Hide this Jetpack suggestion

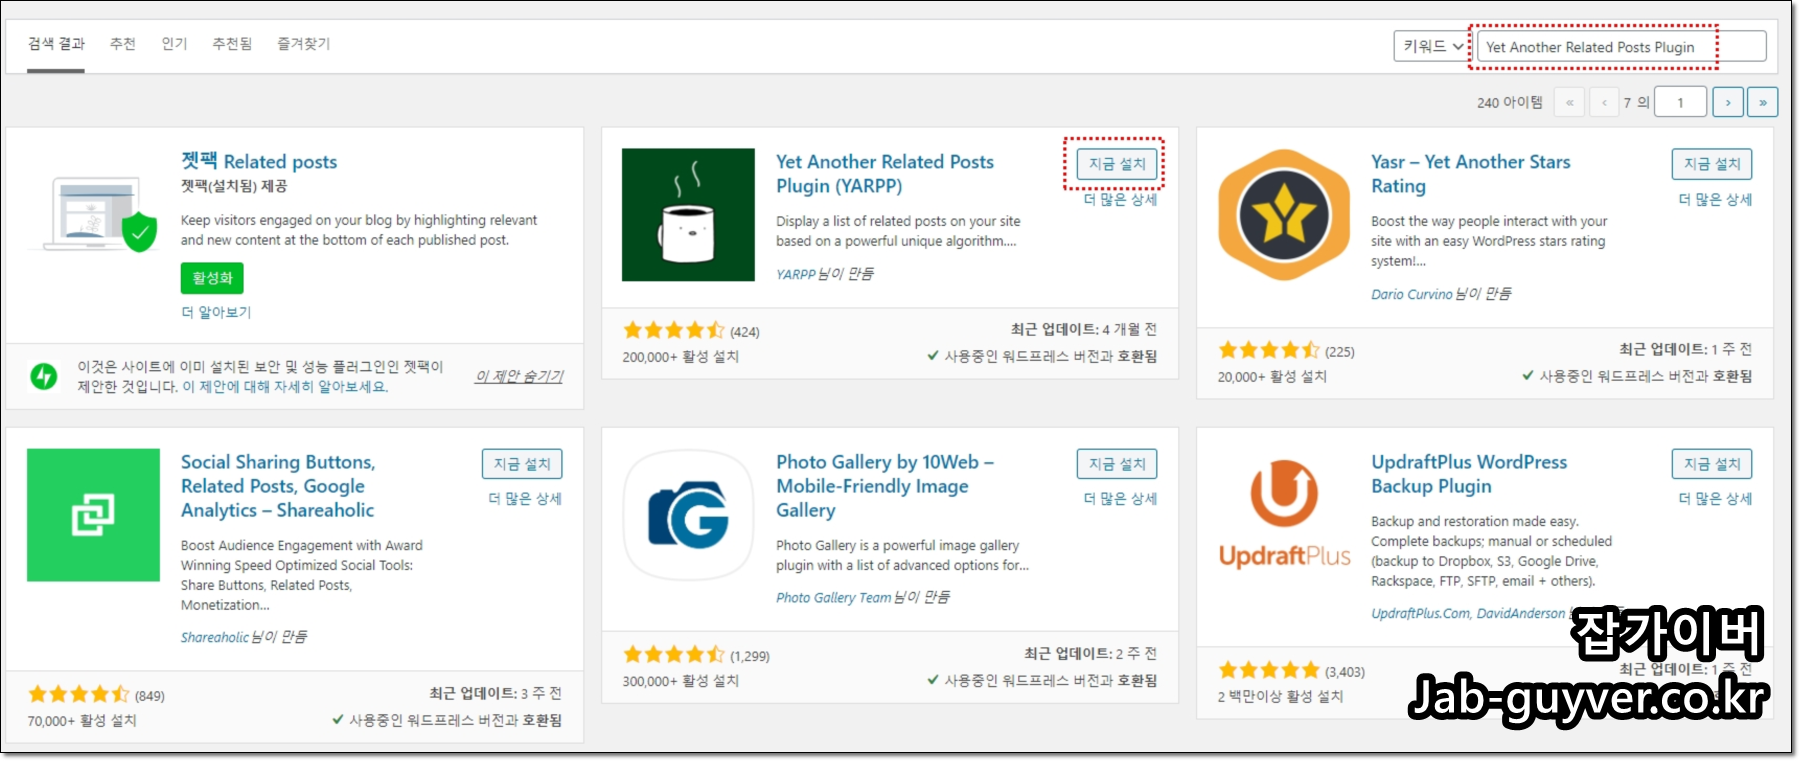tap(519, 376)
